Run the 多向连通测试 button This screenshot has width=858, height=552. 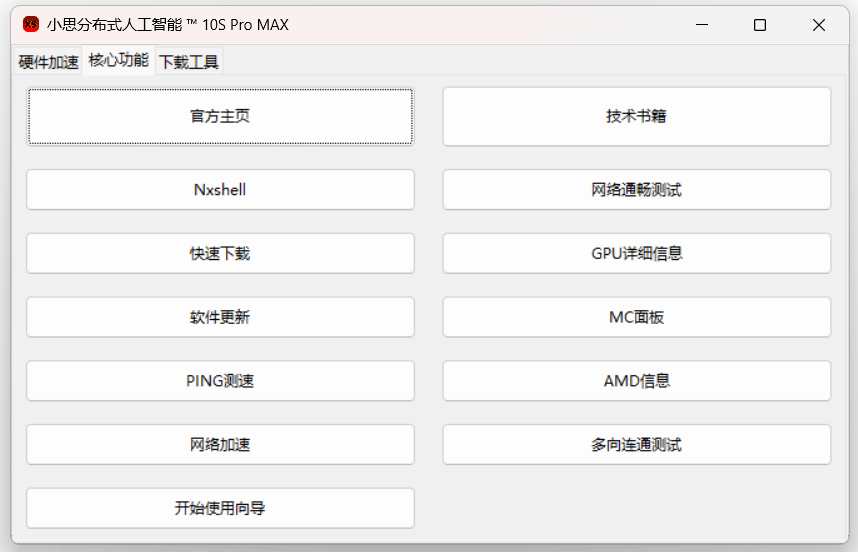pyautogui.click(x=636, y=444)
